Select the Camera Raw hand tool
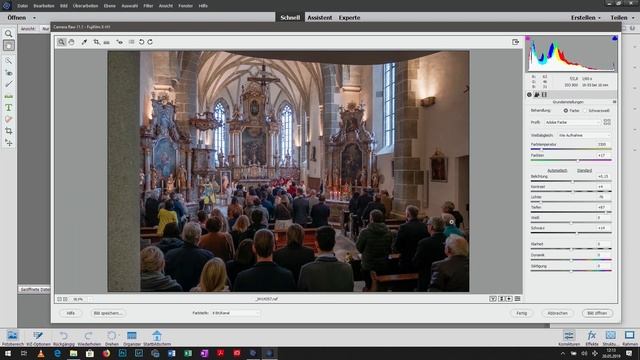 coord(71,42)
